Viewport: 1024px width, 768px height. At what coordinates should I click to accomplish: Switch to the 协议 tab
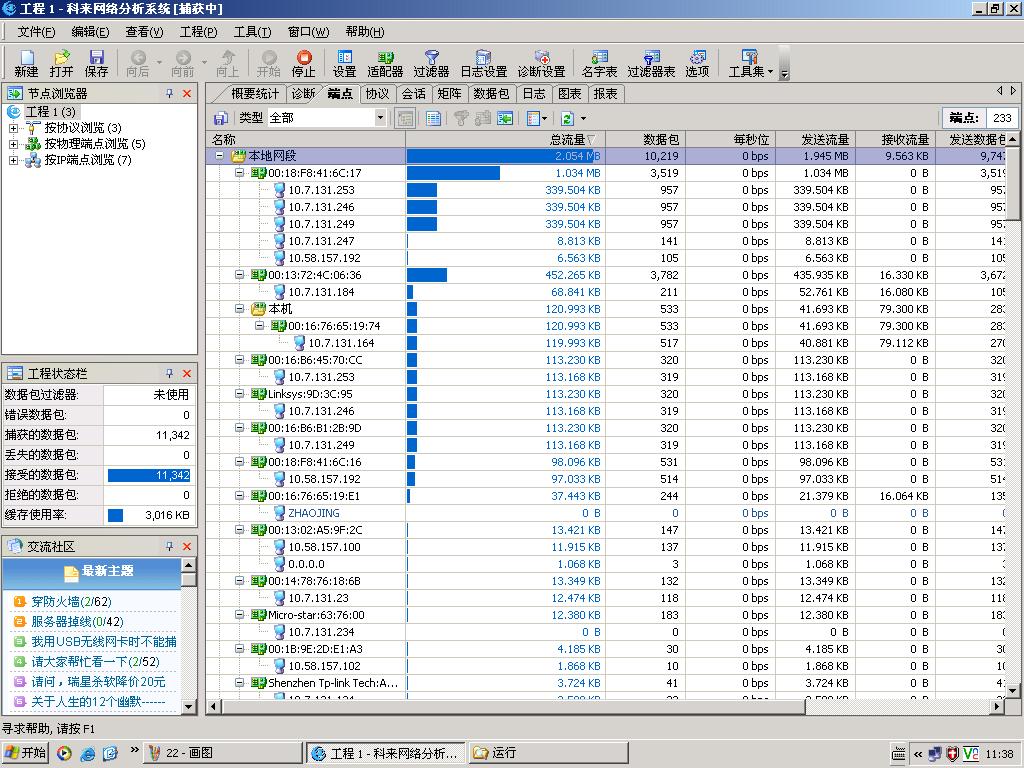(377, 94)
